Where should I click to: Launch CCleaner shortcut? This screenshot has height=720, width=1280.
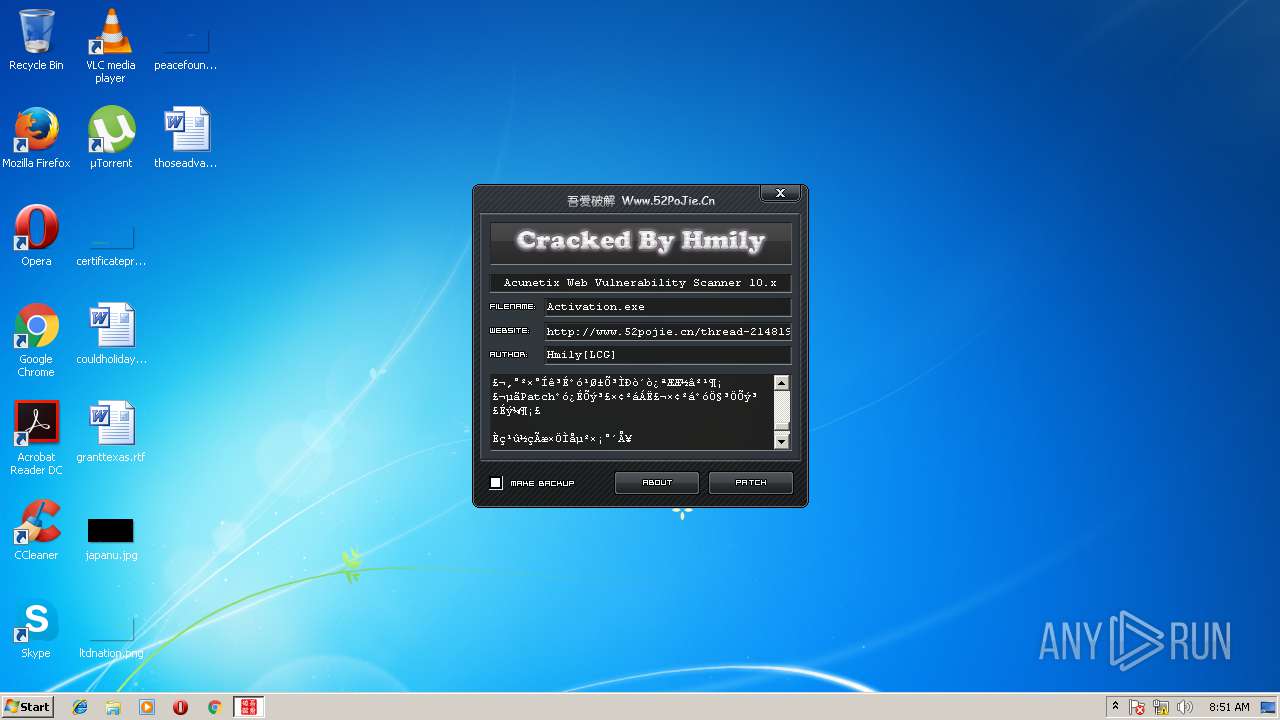pyautogui.click(x=36, y=530)
